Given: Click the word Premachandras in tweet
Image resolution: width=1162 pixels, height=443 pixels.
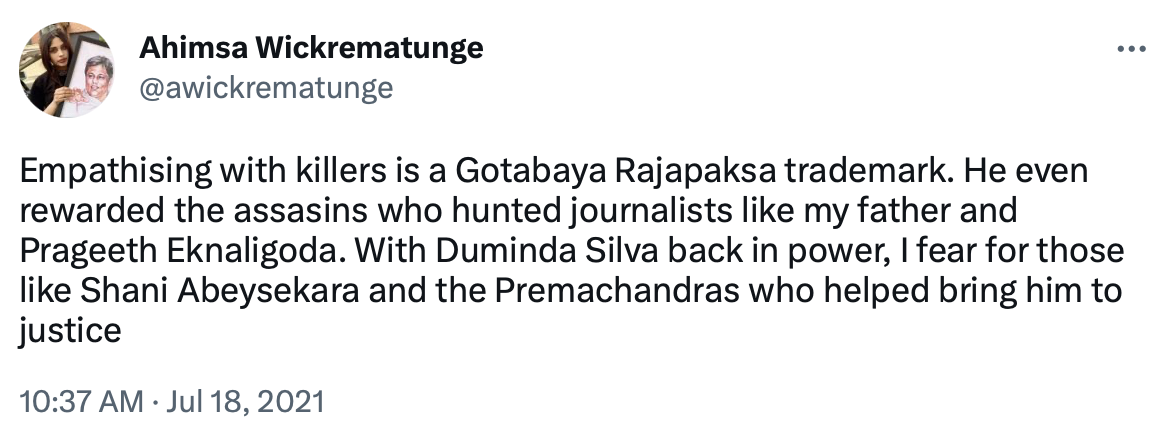Looking at the screenshot, I should 617,291.
